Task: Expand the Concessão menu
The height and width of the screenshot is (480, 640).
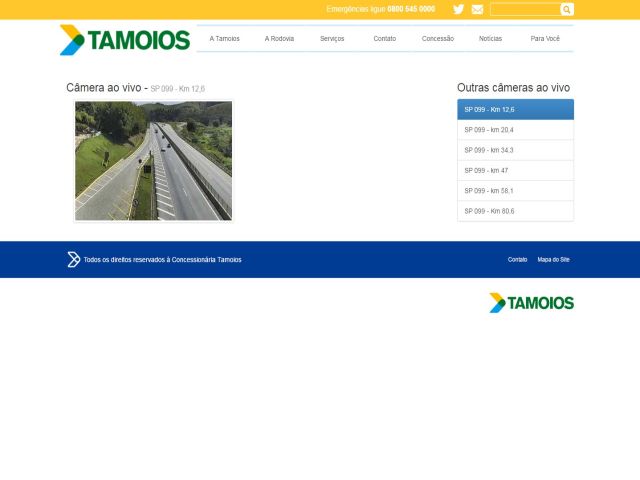Action: (x=438, y=39)
